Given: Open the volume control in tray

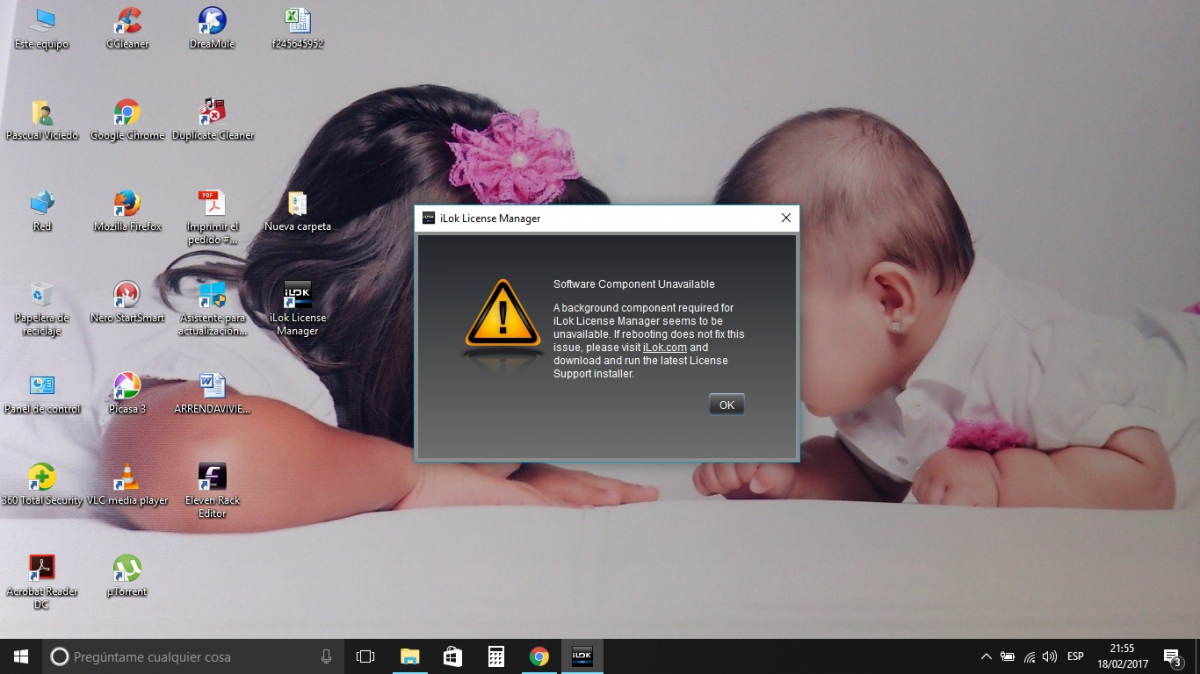Looking at the screenshot, I should click(1049, 656).
